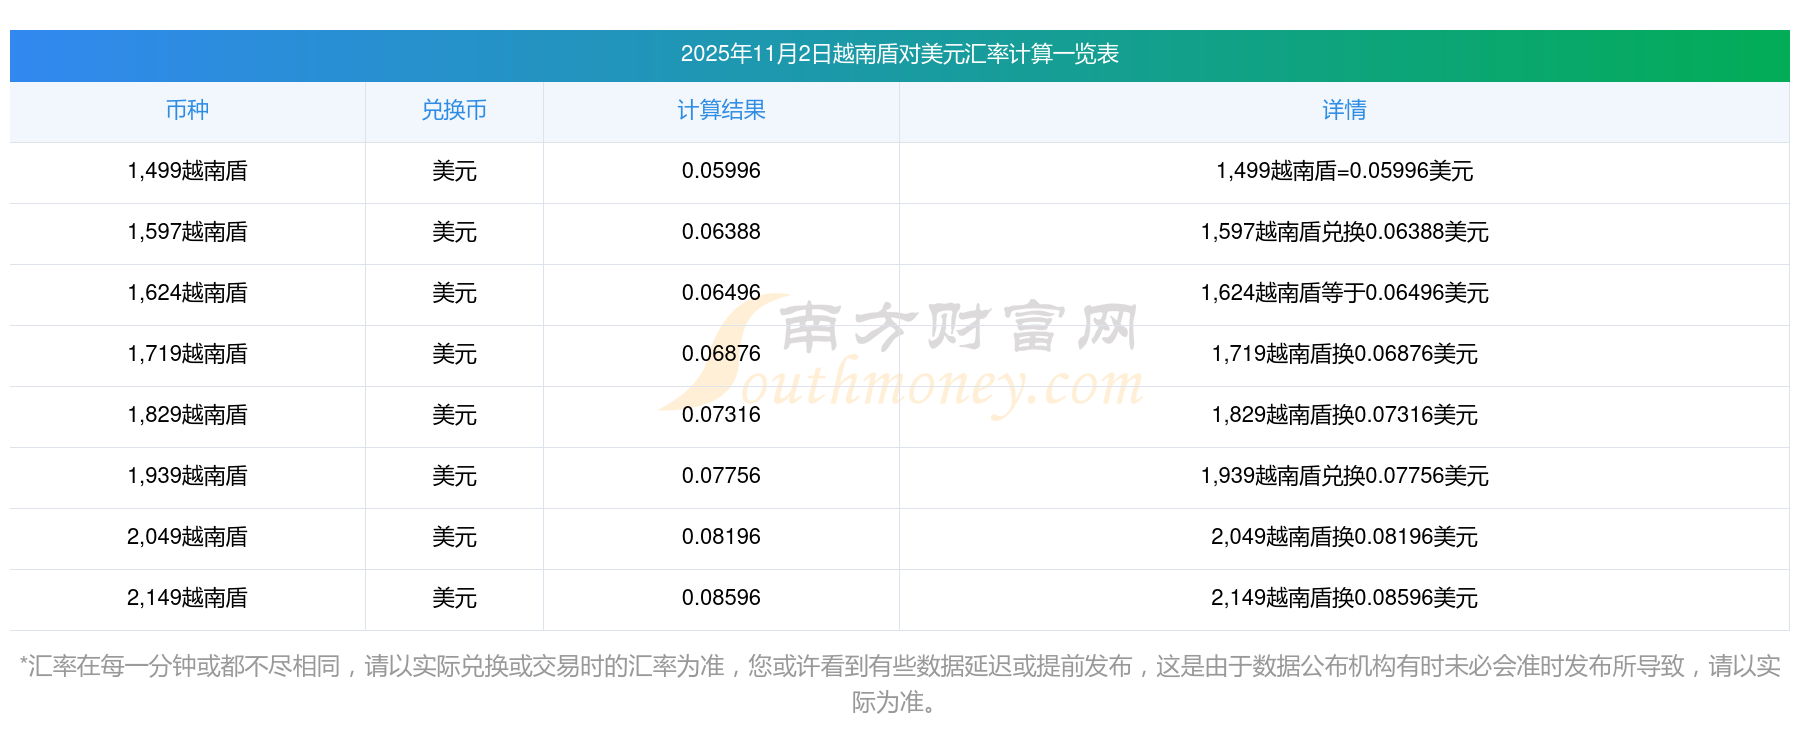Click the 0.08196 result value

721,537
